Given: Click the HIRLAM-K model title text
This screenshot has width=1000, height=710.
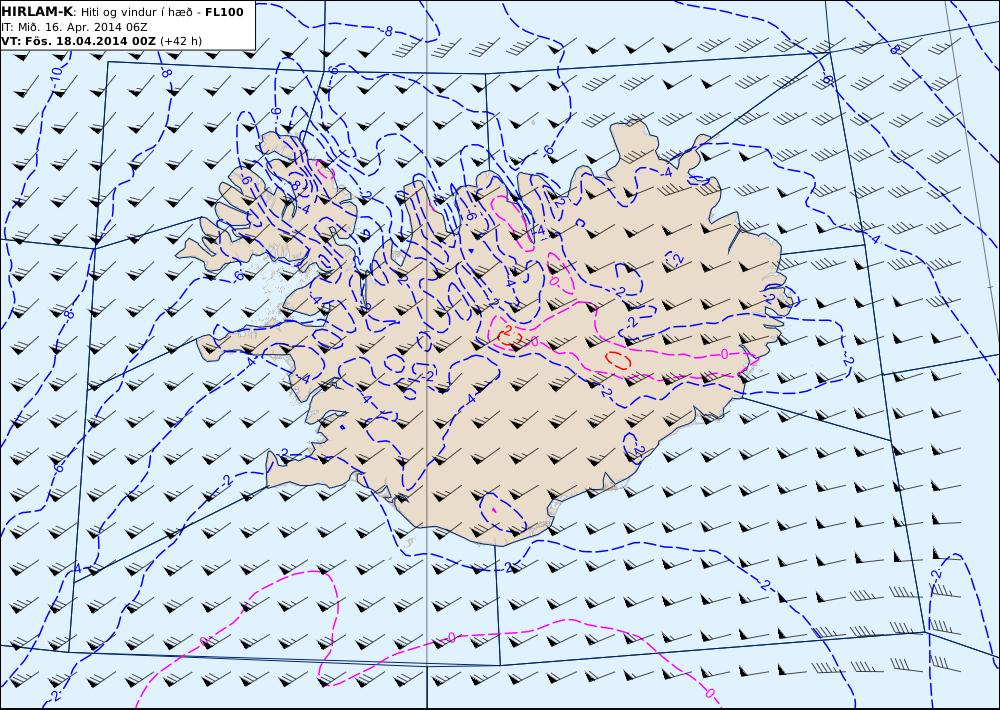Looking at the screenshot, I should (x=37, y=11).
